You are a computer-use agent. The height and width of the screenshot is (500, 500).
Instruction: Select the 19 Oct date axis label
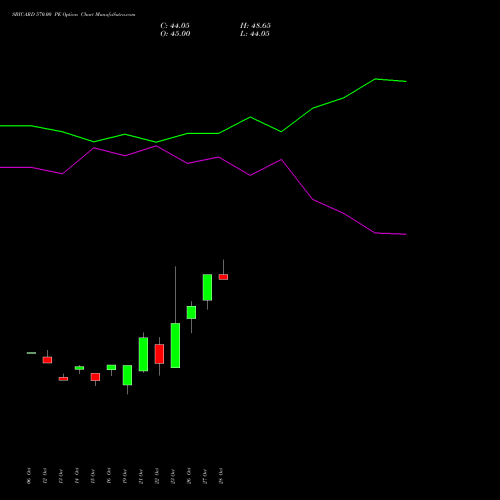point(125,476)
